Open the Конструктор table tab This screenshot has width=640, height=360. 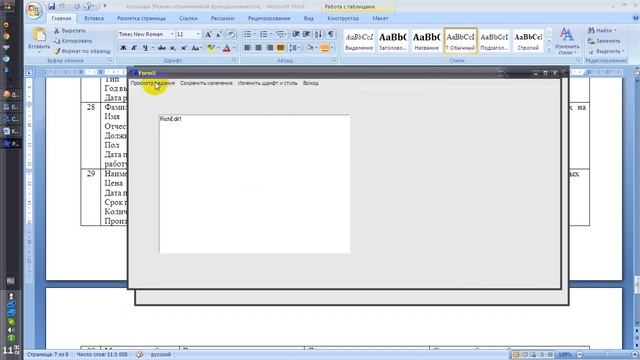(x=343, y=18)
